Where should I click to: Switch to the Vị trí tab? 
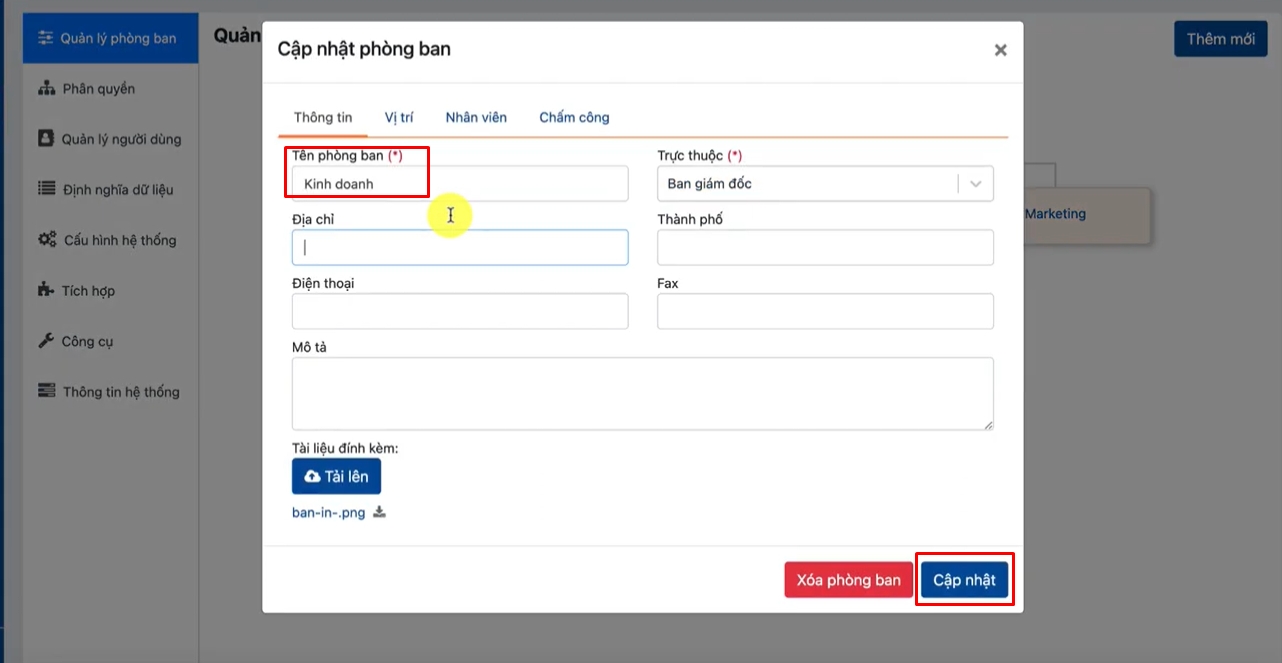pyautogui.click(x=399, y=117)
